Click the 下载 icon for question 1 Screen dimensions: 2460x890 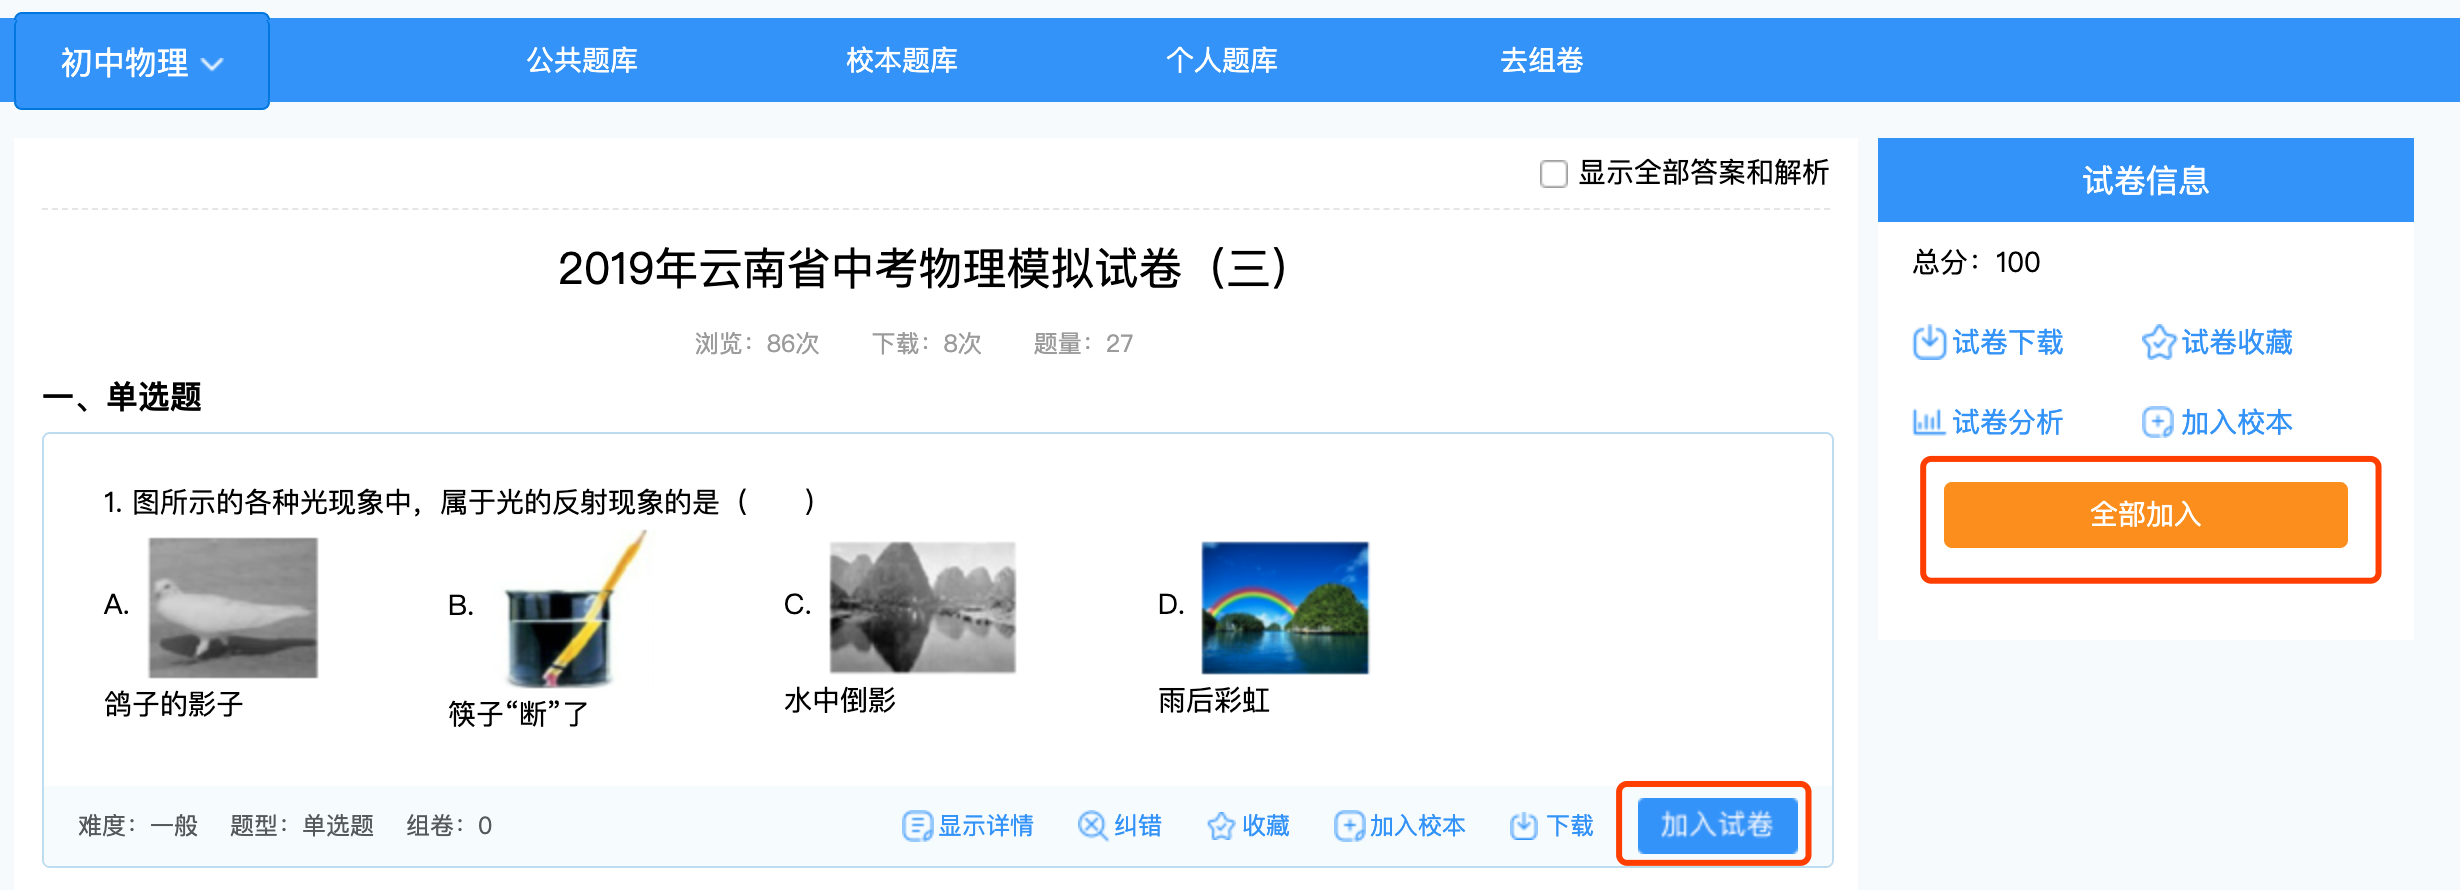click(1524, 826)
